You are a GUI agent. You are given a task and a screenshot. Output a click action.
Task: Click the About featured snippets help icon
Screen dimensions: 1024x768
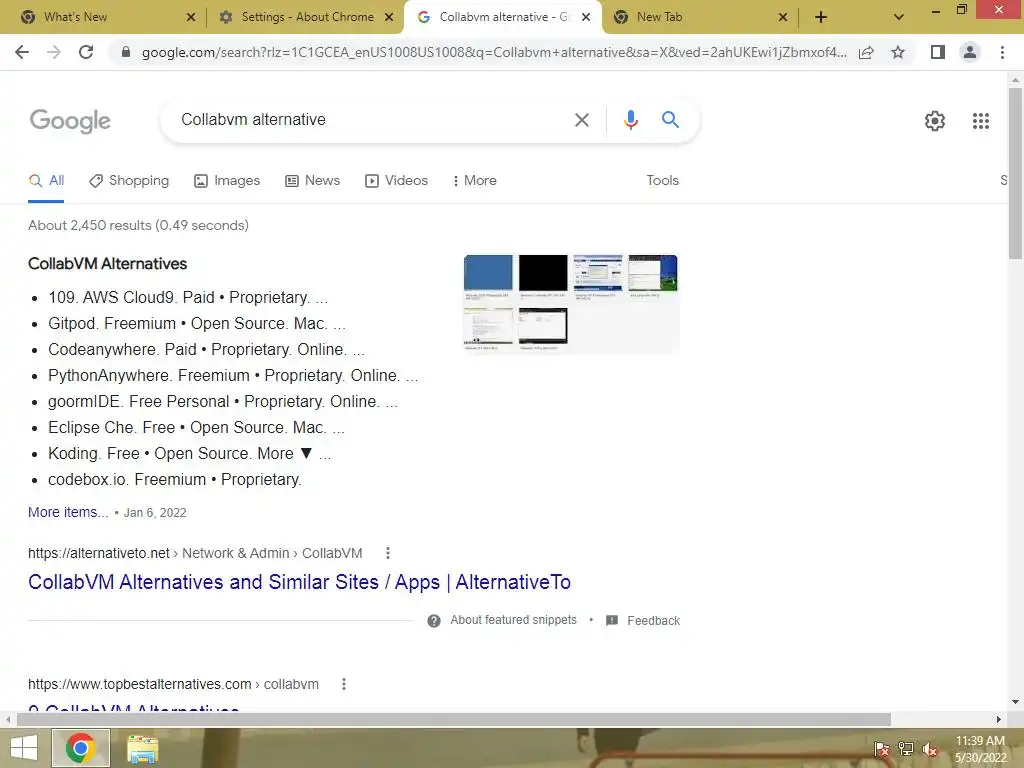coord(434,620)
